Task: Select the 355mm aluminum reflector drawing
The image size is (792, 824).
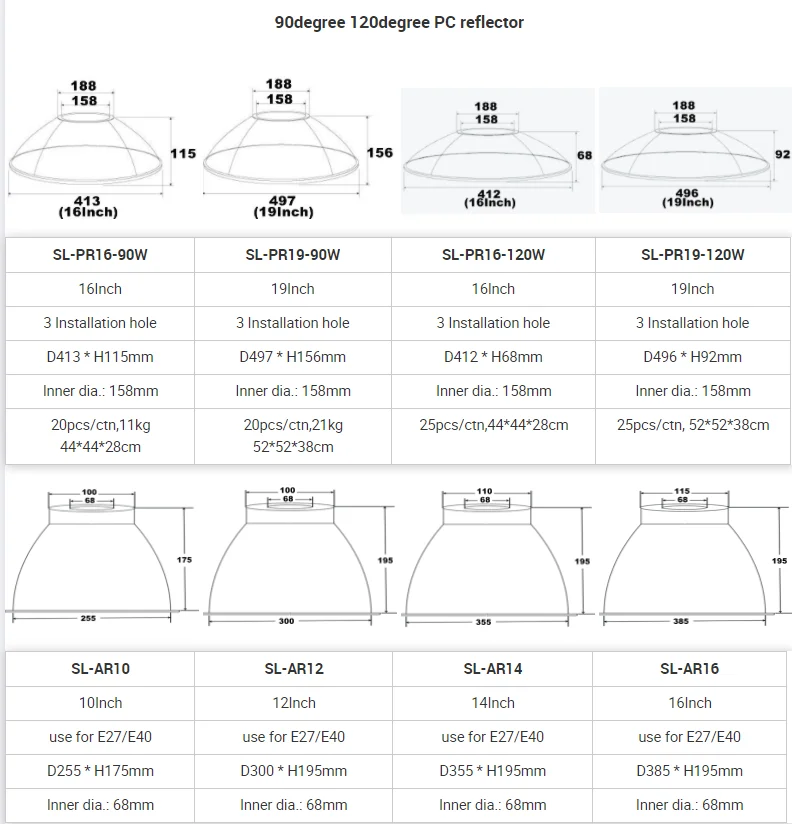Action: pyautogui.click(x=496, y=557)
